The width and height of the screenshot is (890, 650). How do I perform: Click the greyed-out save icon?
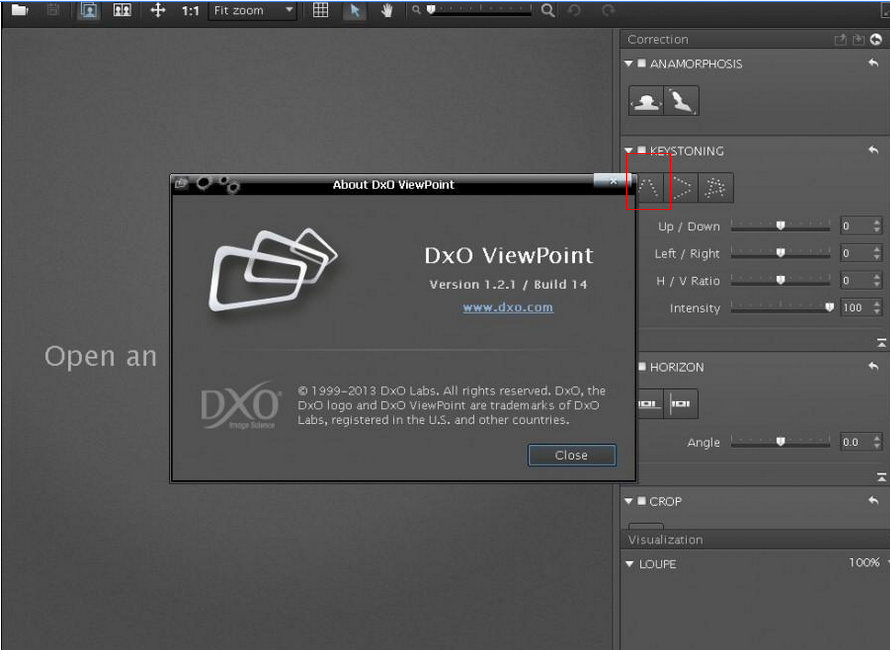[53, 10]
